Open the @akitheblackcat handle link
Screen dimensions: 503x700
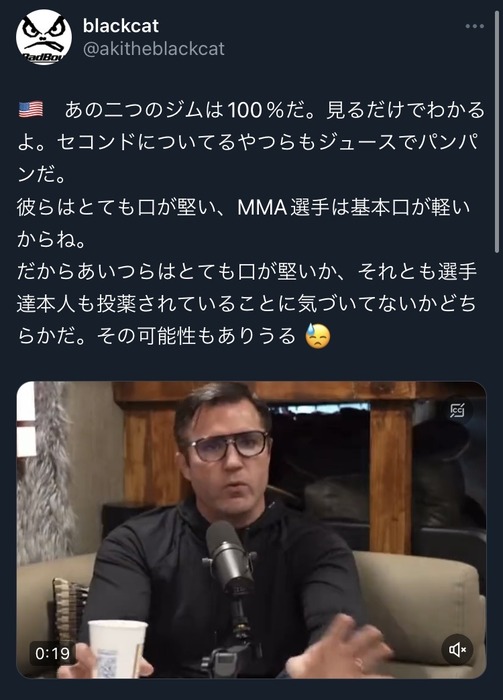click(154, 49)
